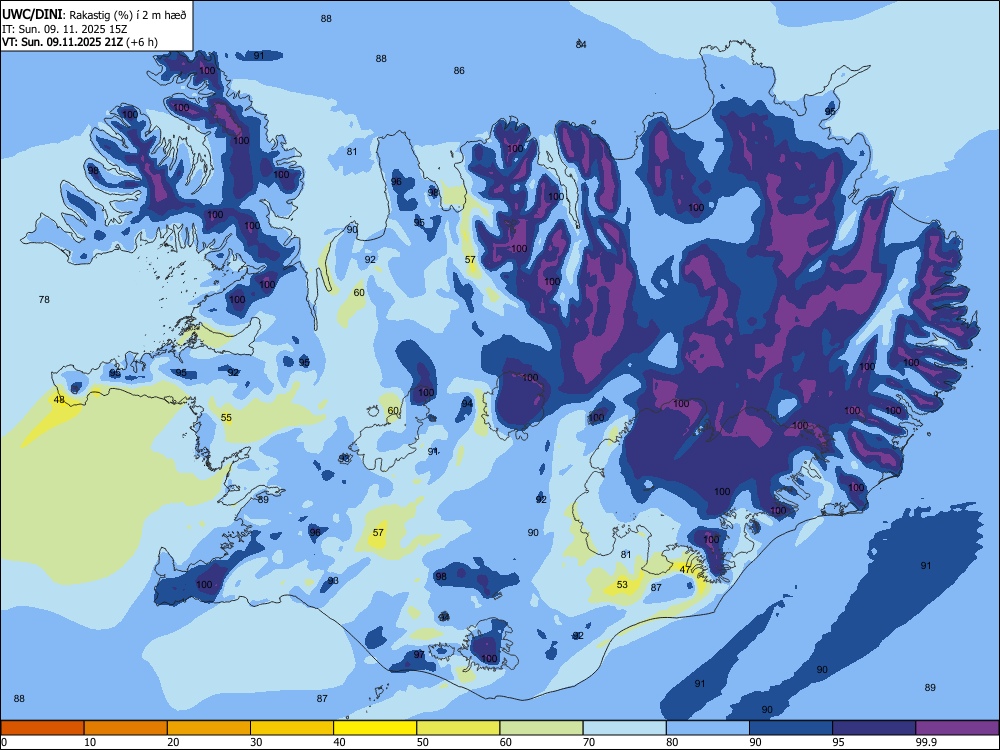The height and width of the screenshot is (750, 1000).
Task: Choose the purple legend swatch above 99.9
Action: 957,728
